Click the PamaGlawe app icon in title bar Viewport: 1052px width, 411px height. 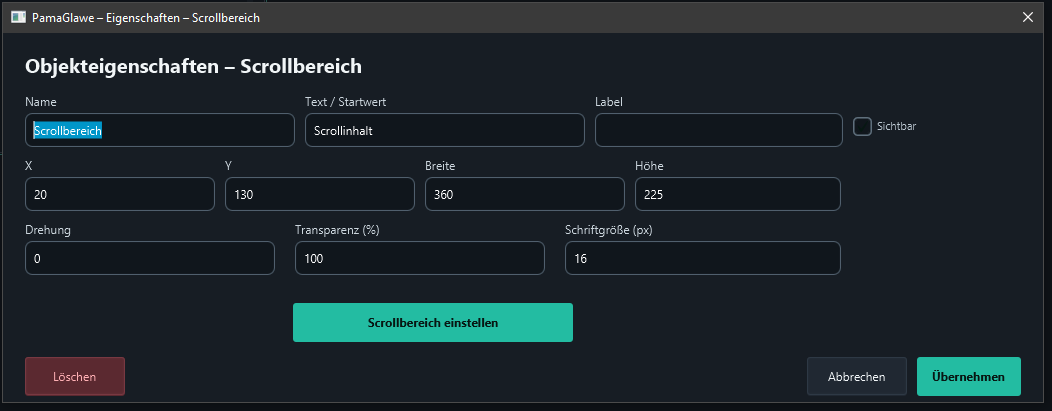tap(19, 17)
